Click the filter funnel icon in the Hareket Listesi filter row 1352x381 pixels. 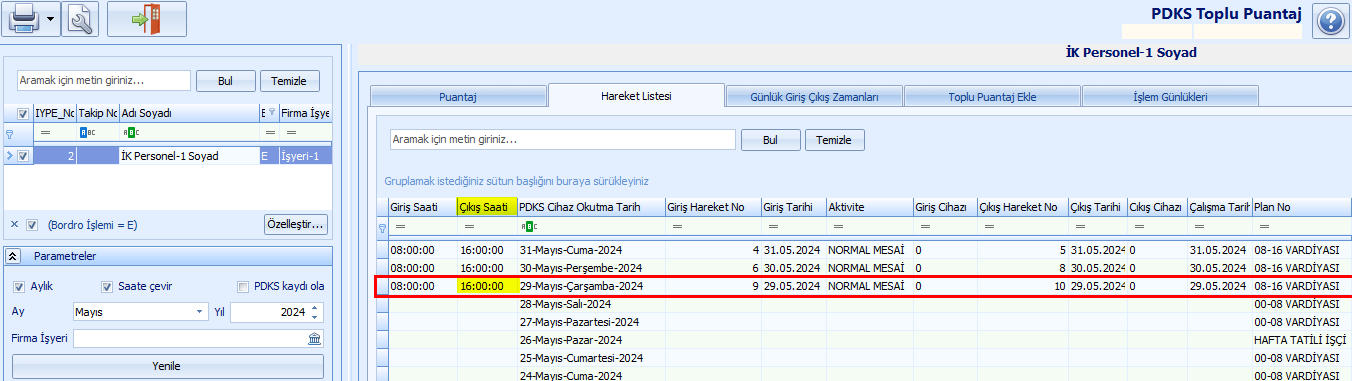pyautogui.click(x=382, y=228)
